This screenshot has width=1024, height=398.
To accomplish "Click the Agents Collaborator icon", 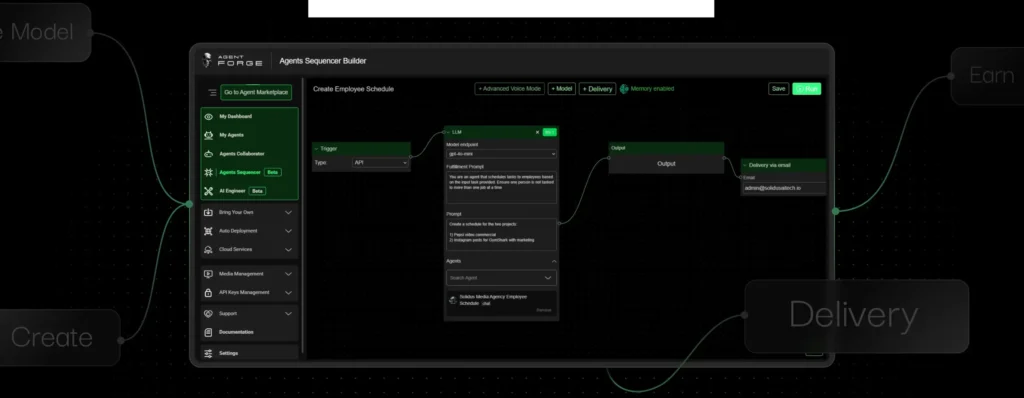I will coord(208,154).
